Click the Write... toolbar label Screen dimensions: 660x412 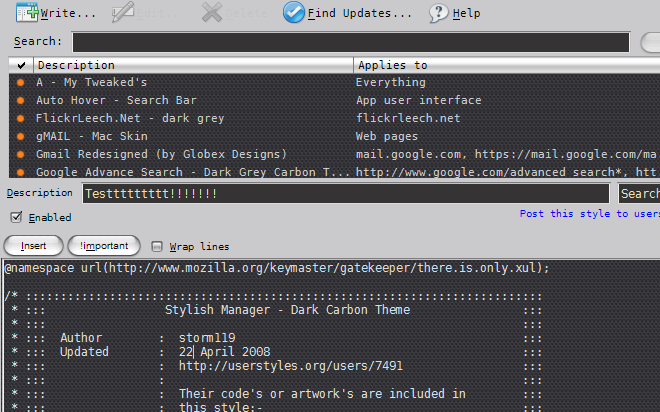68,13
